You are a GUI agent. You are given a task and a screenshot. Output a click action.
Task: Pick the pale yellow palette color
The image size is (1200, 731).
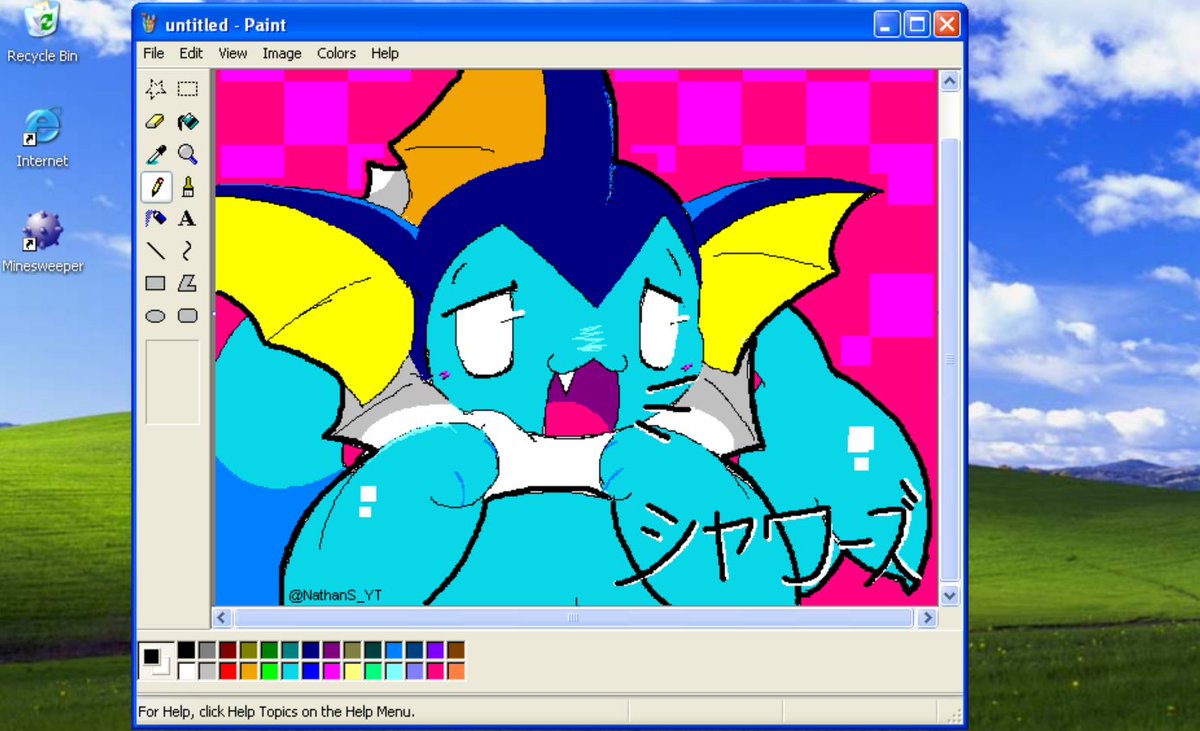pyautogui.click(x=352, y=671)
